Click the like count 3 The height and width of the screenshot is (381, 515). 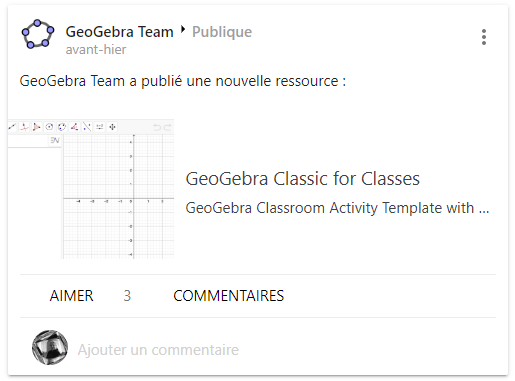(x=127, y=296)
